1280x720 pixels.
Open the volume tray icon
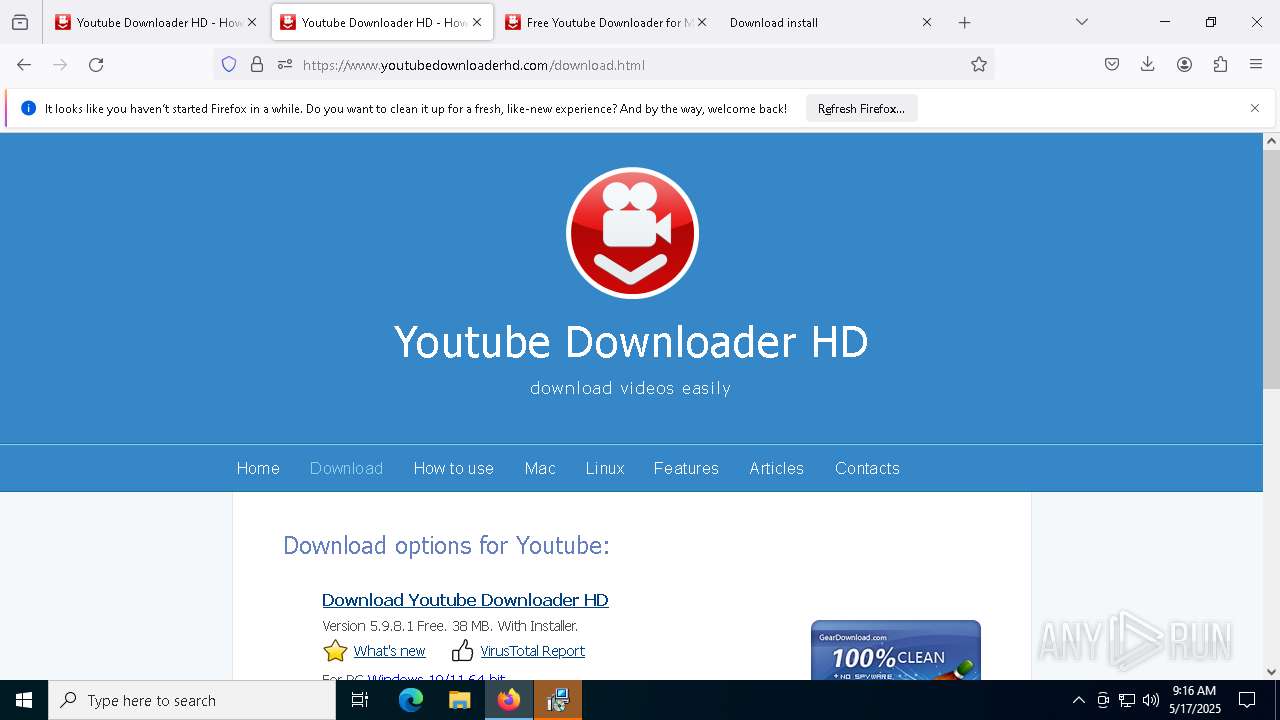[x=1151, y=700]
